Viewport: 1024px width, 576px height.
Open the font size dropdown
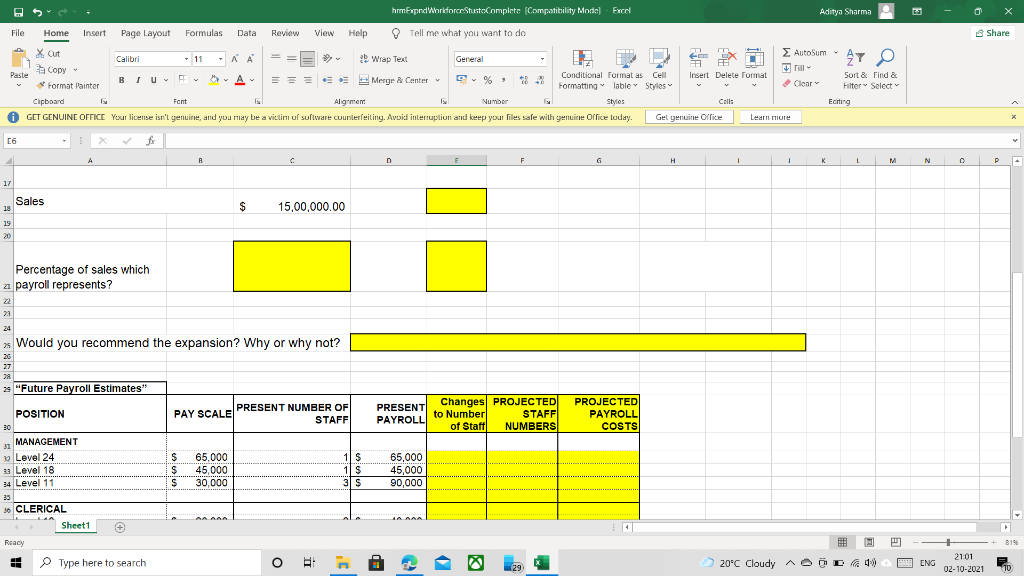(x=221, y=59)
